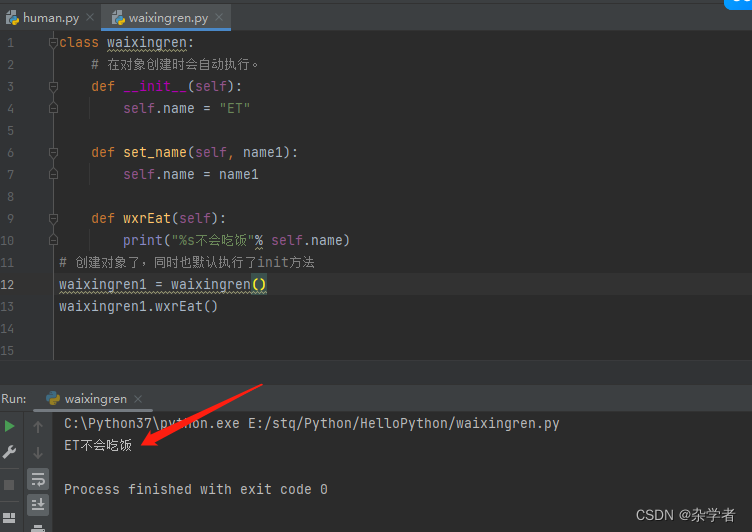Open run configuration wrench icon
The width and height of the screenshot is (752, 532).
9,452
